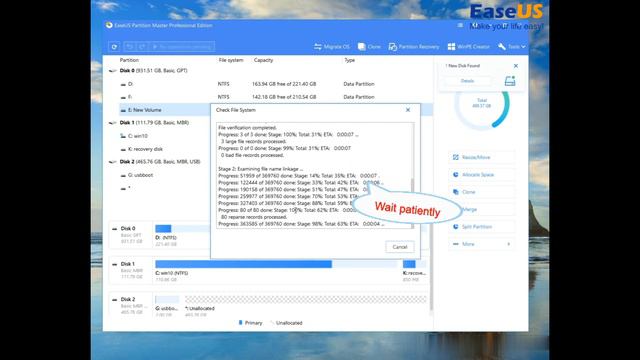Collapse Disk 0 in the disk map
The height and width of the screenshot is (360, 640).
pos(115,229)
